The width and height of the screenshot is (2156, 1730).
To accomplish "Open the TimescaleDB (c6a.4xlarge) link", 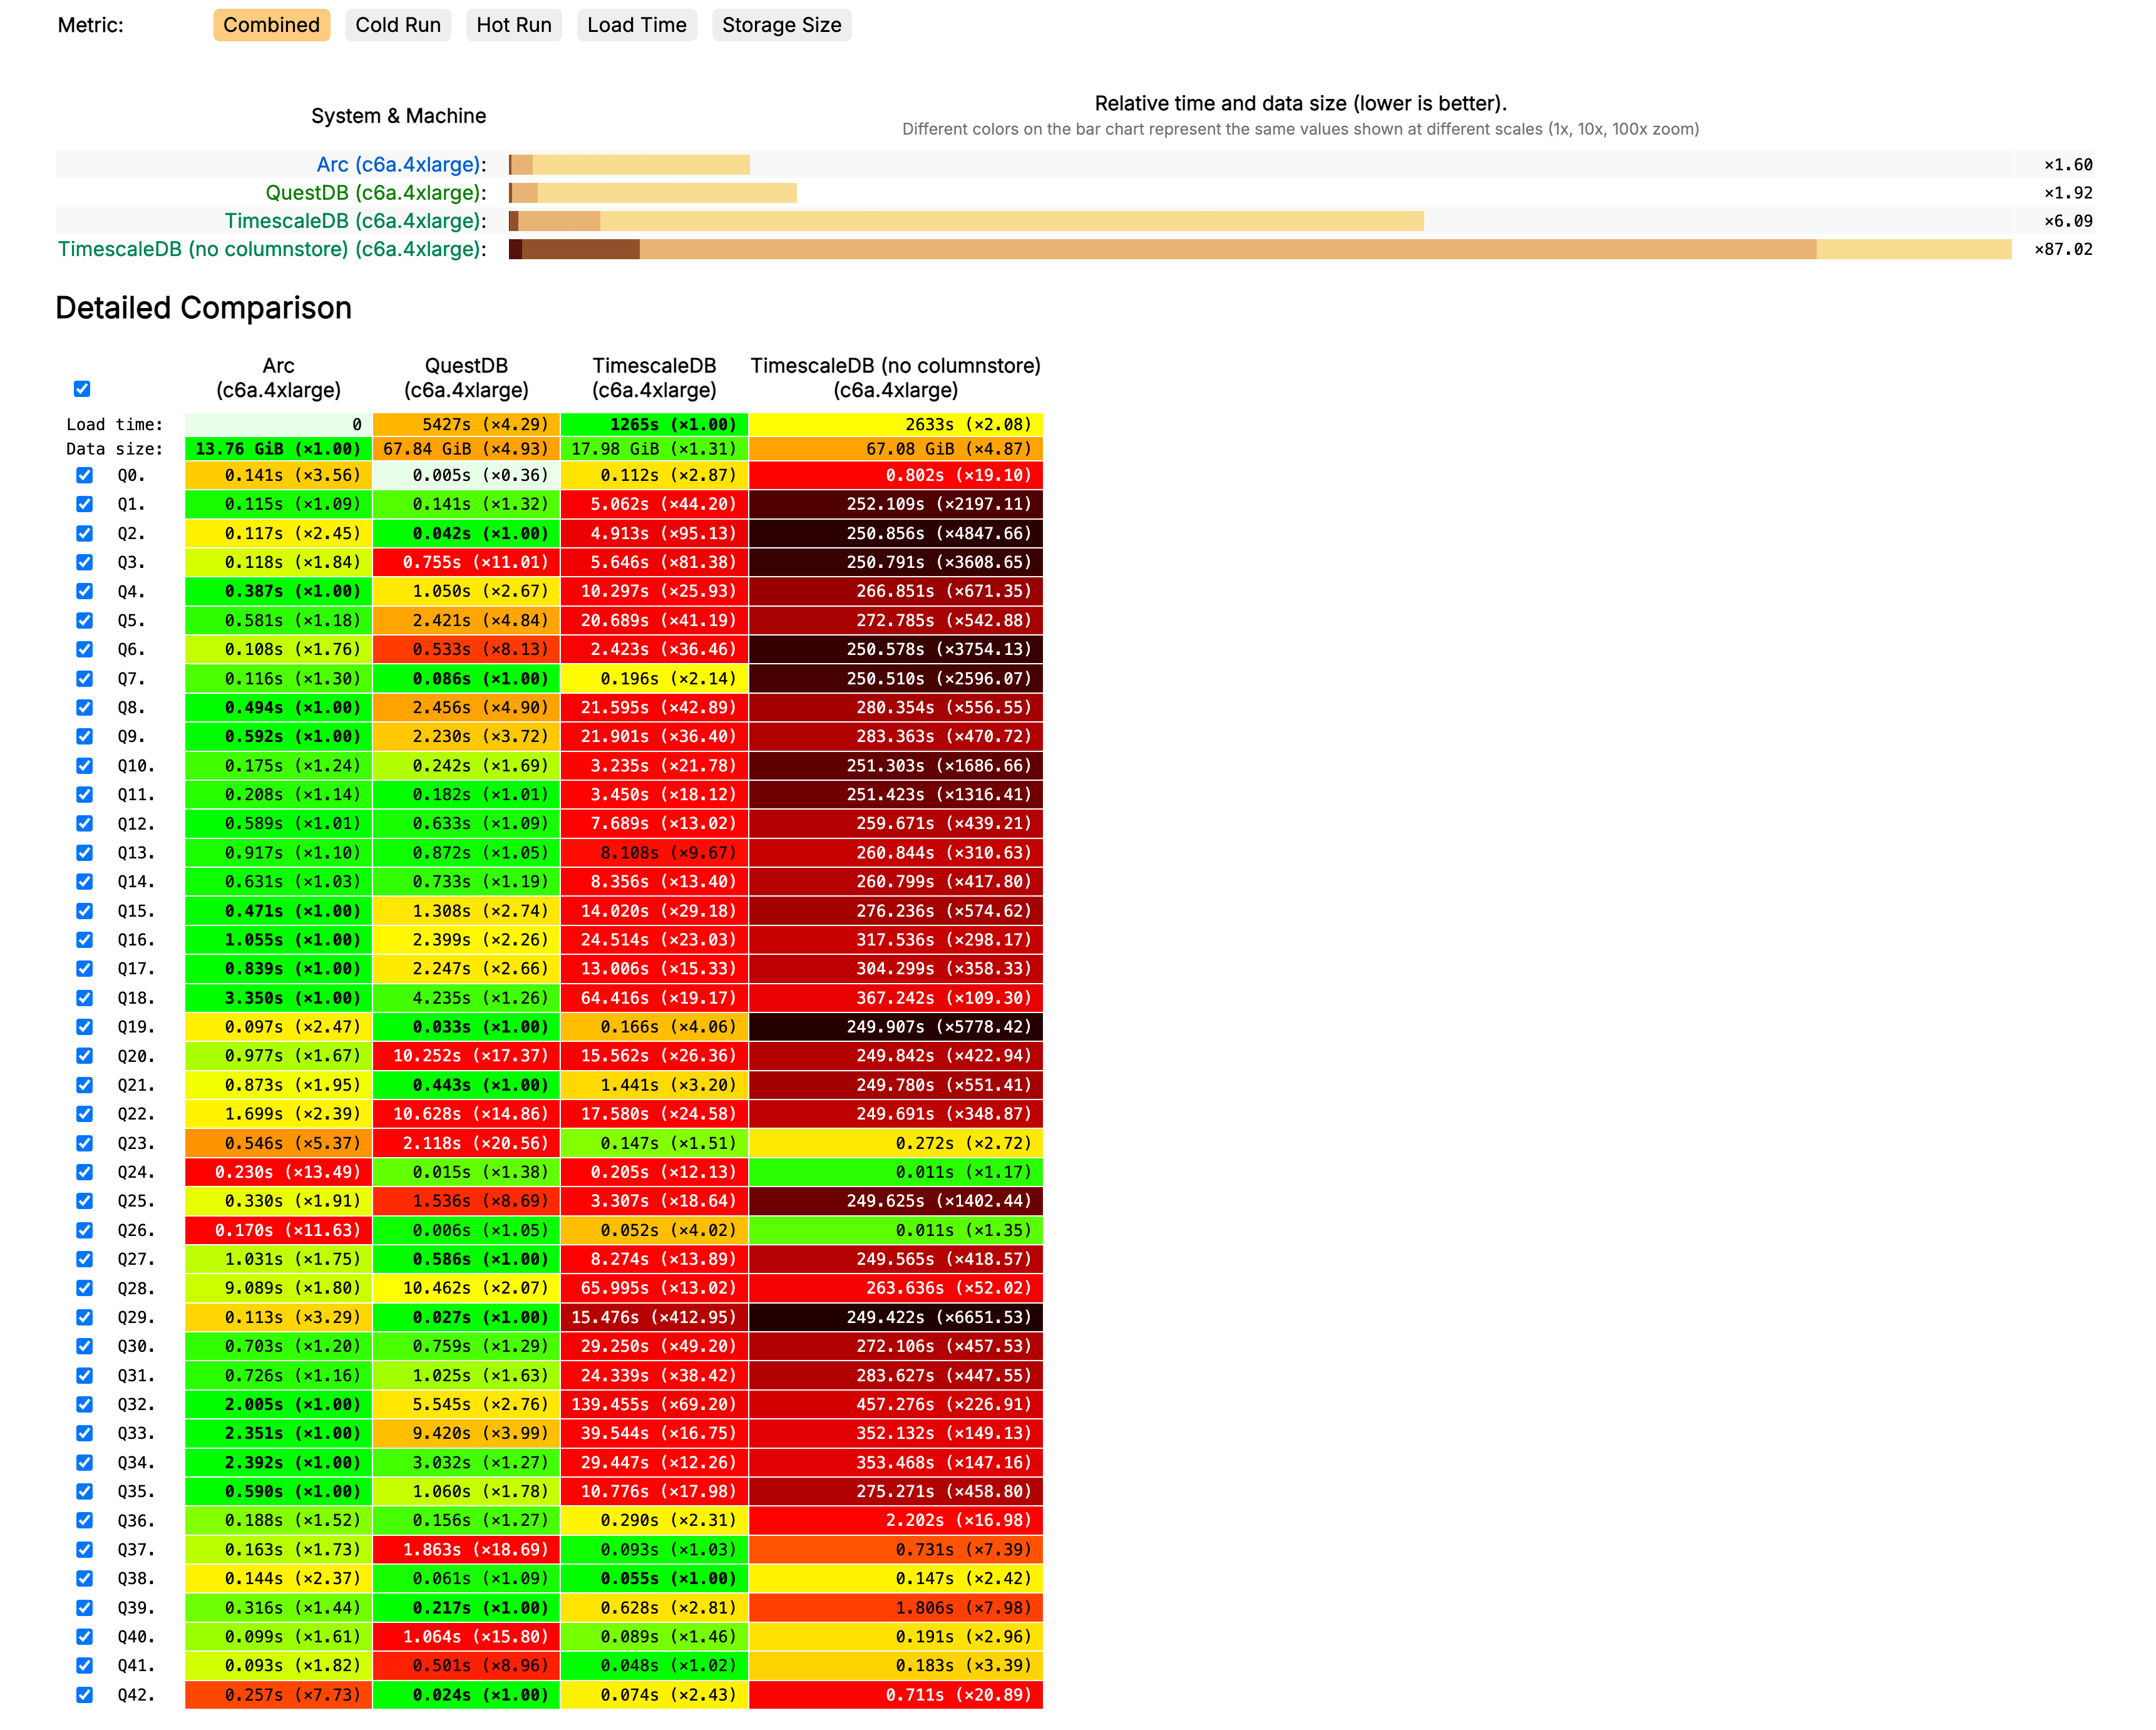I will coord(354,221).
